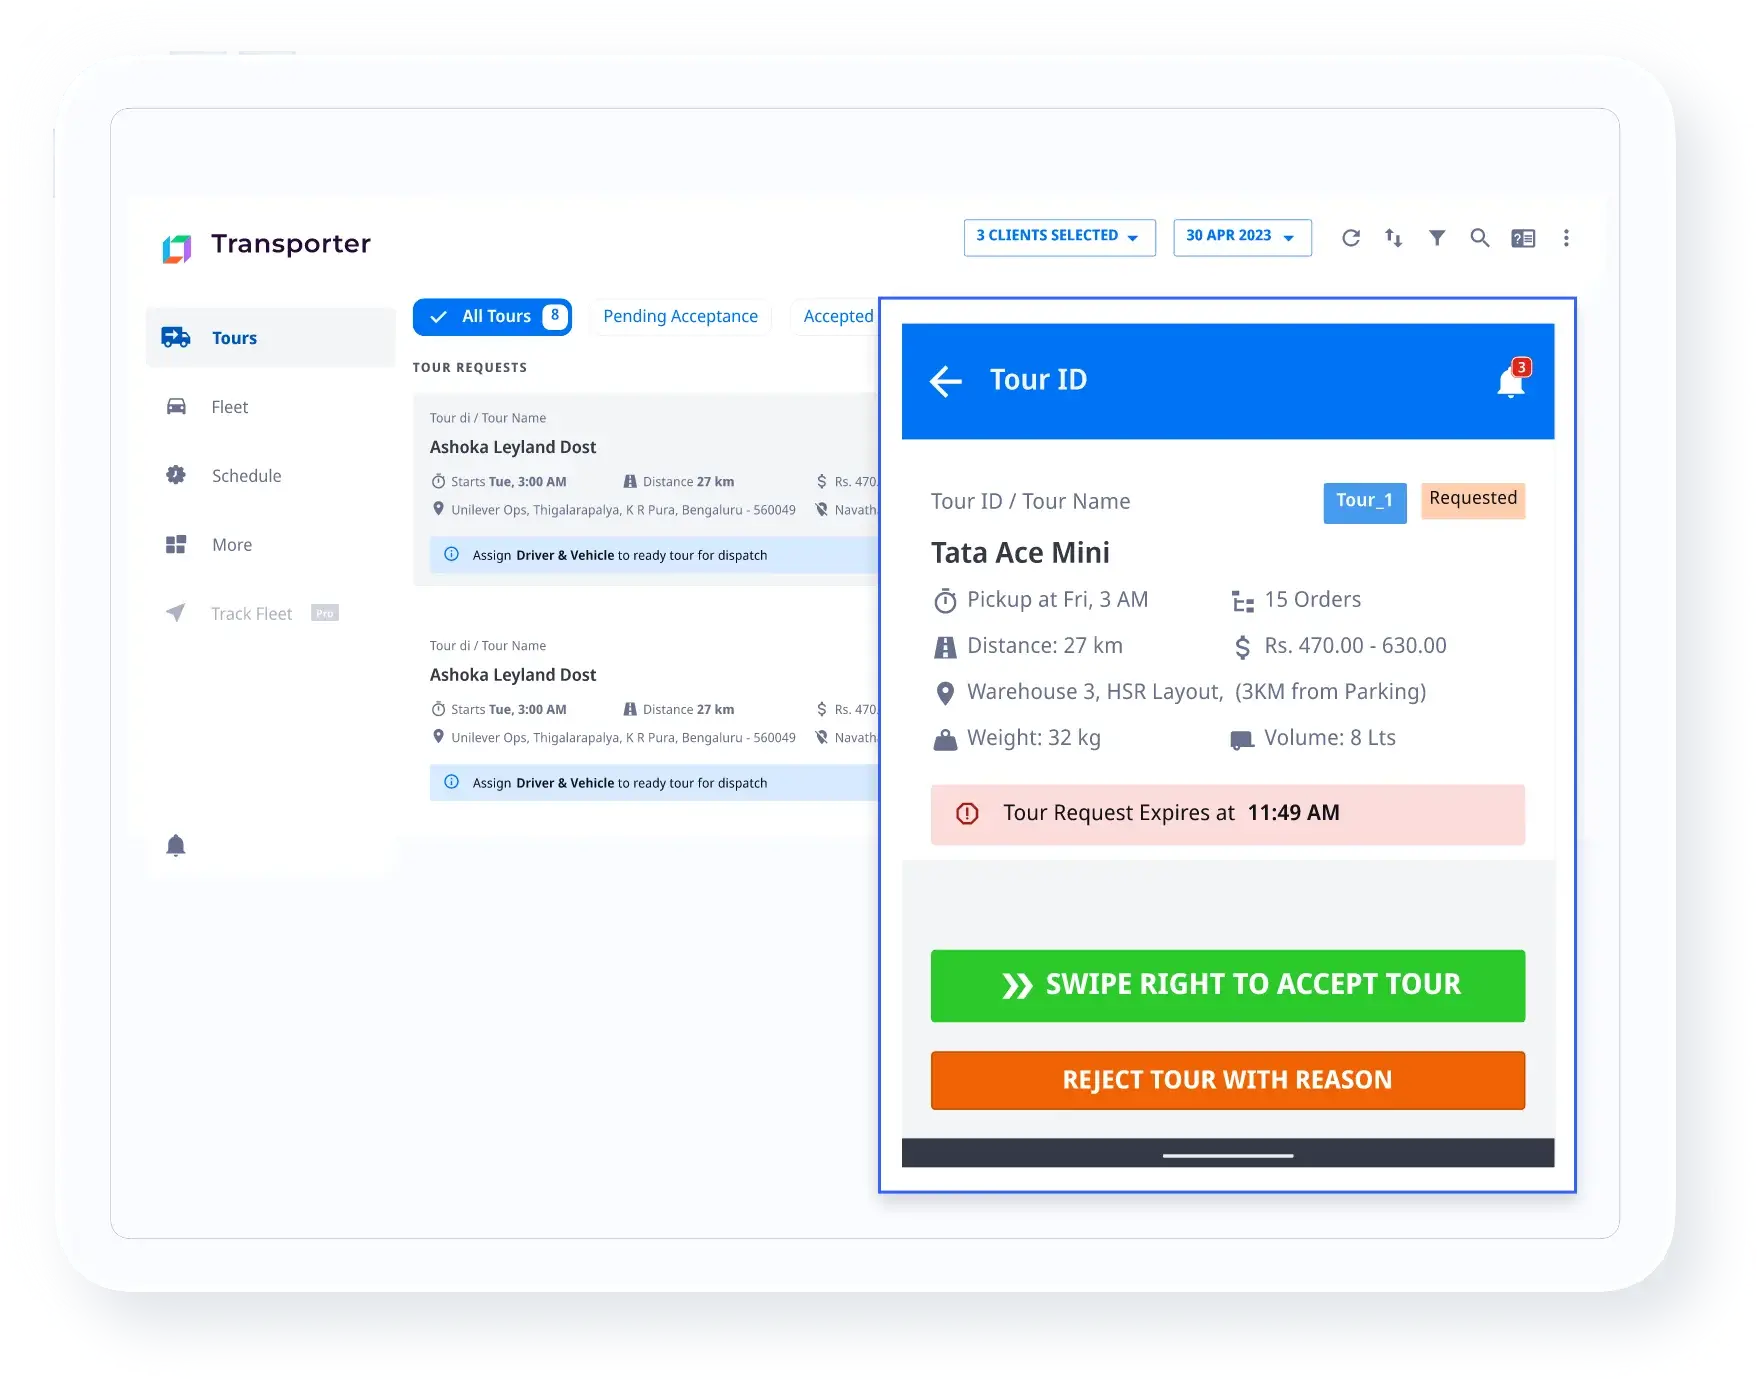Click the sidebar bell icon
The image size is (1758, 1380).
(x=176, y=846)
